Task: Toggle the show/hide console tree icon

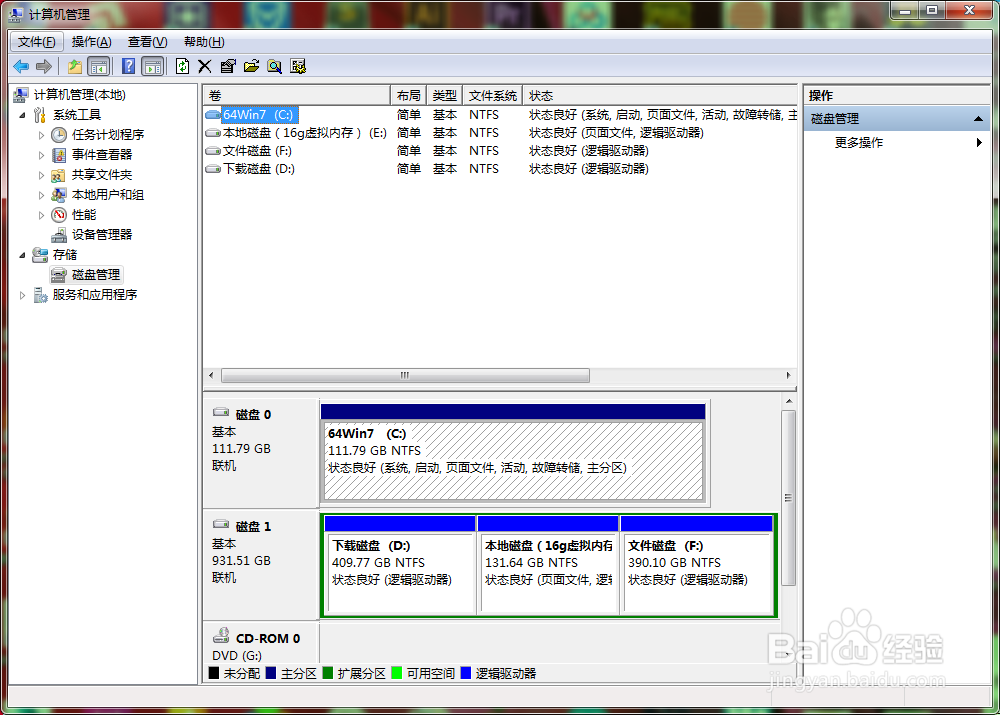Action: [x=98, y=66]
